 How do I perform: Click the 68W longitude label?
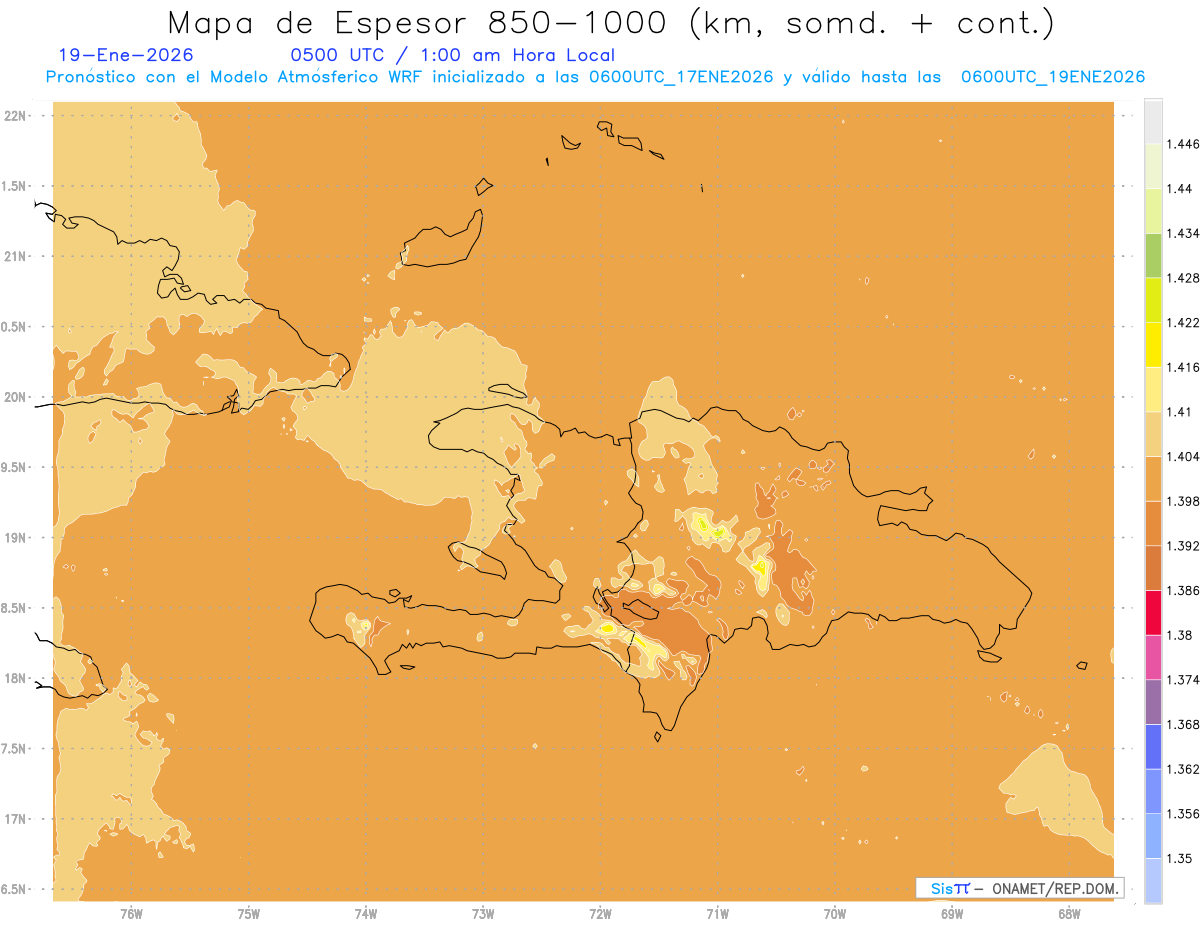click(x=1069, y=913)
